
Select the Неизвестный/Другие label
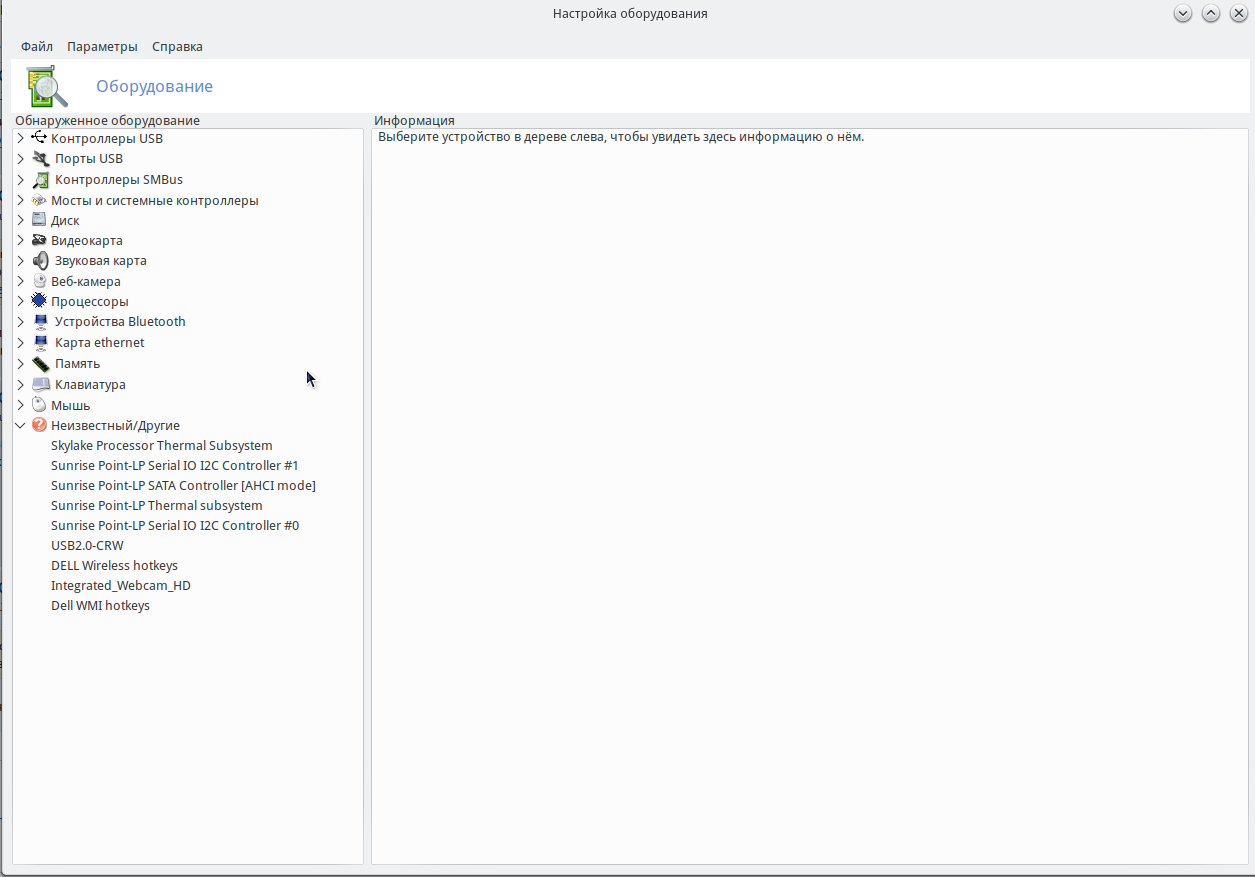coord(116,425)
